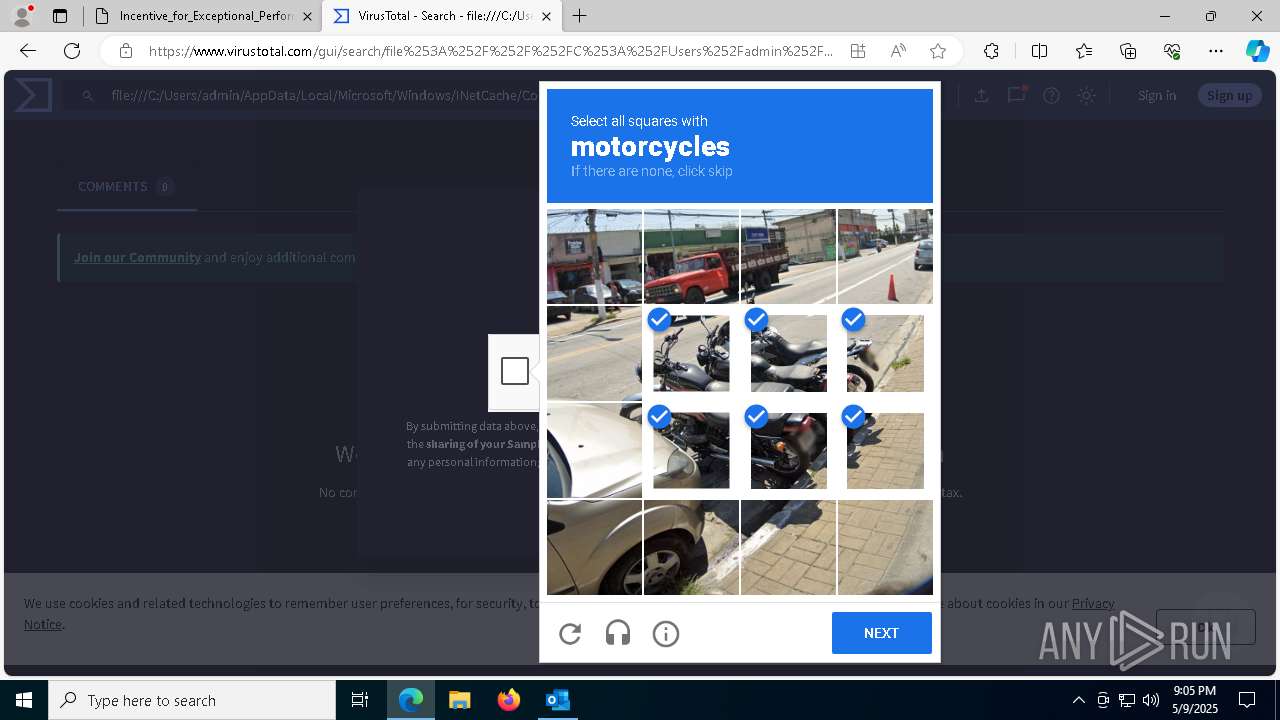Open the Windows notification center
This screenshot has width=1280, height=720.
1247,700
